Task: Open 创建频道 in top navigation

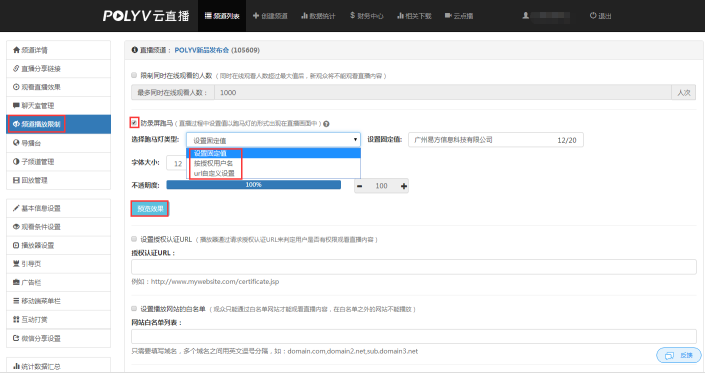Action: 270,16
